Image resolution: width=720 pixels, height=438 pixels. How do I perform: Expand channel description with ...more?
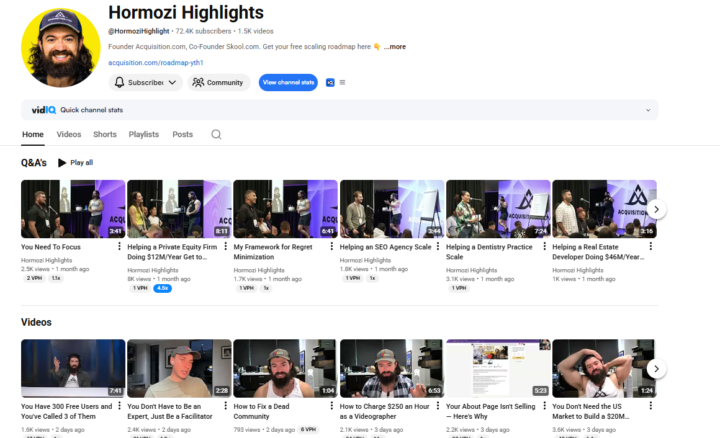pos(395,46)
